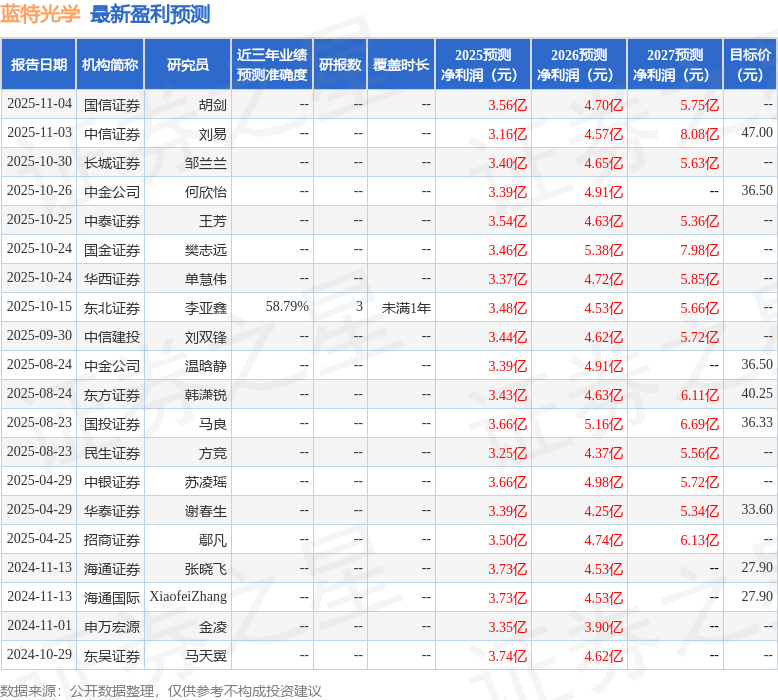The image size is (778, 700).
Task: Click researcher name 邹兰兰
Action: click(206, 163)
